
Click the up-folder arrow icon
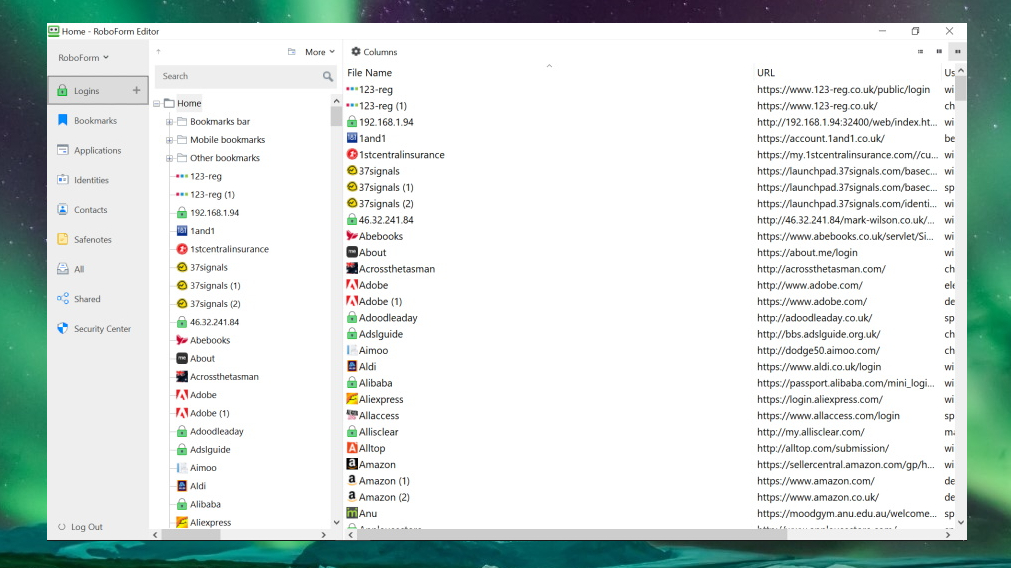tap(159, 52)
